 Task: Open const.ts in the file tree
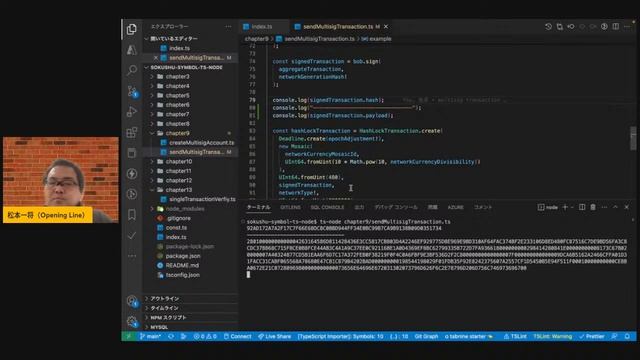click(x=176, y=227)
